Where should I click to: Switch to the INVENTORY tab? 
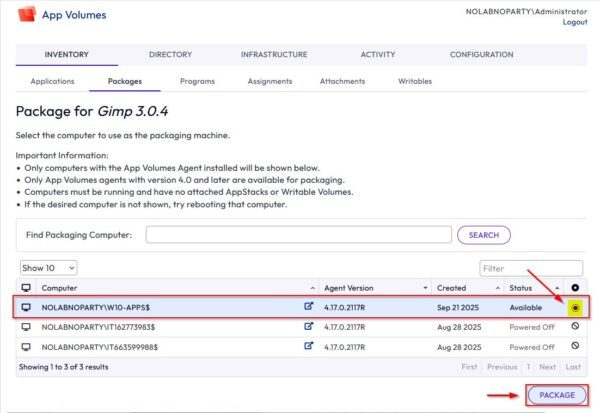[67, 54]
